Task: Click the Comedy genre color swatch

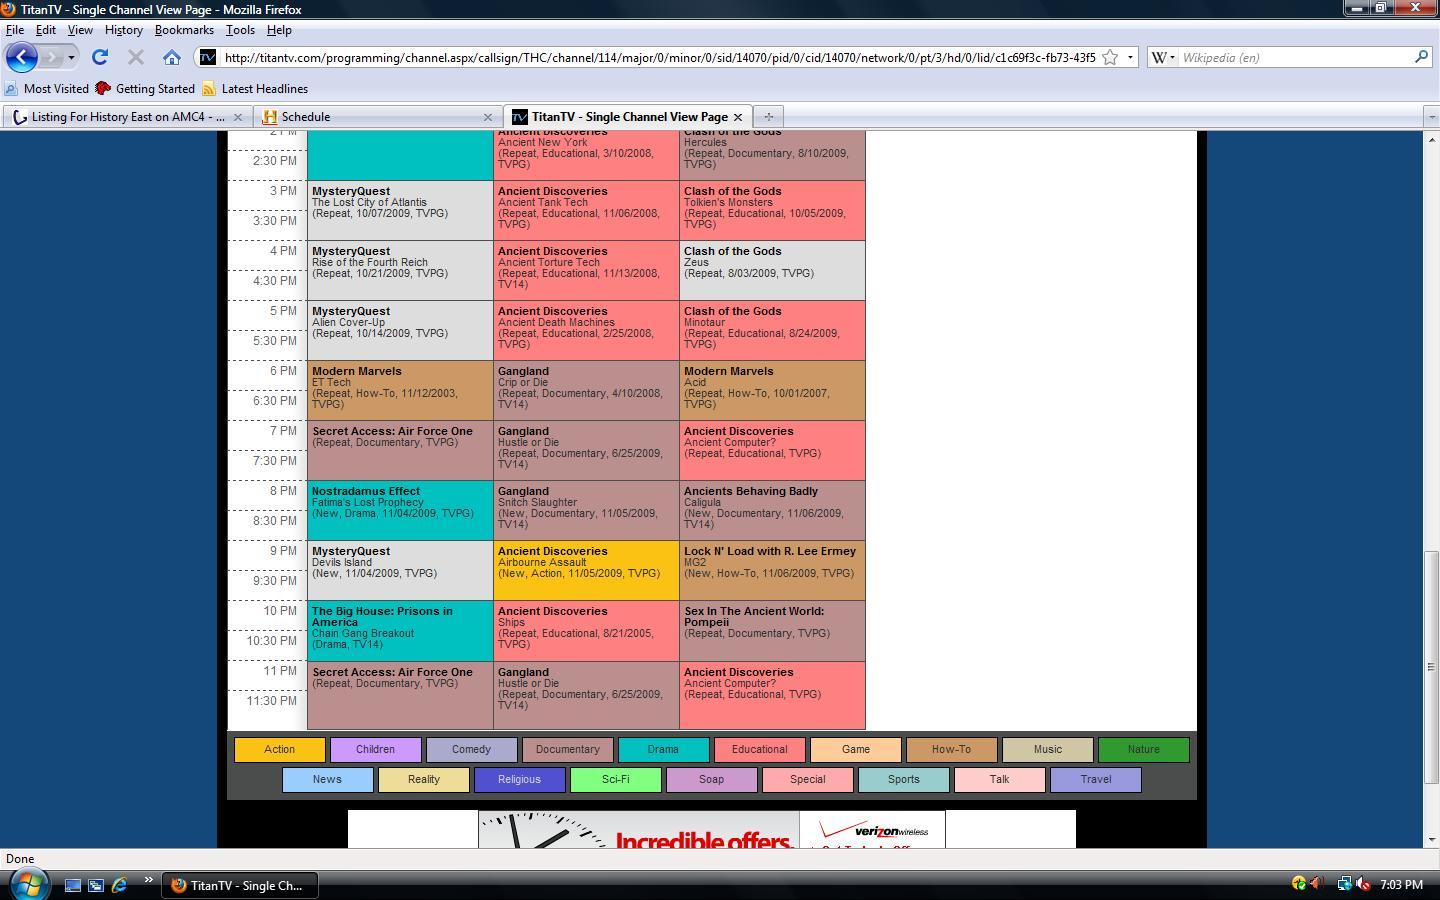Action: 472,749
